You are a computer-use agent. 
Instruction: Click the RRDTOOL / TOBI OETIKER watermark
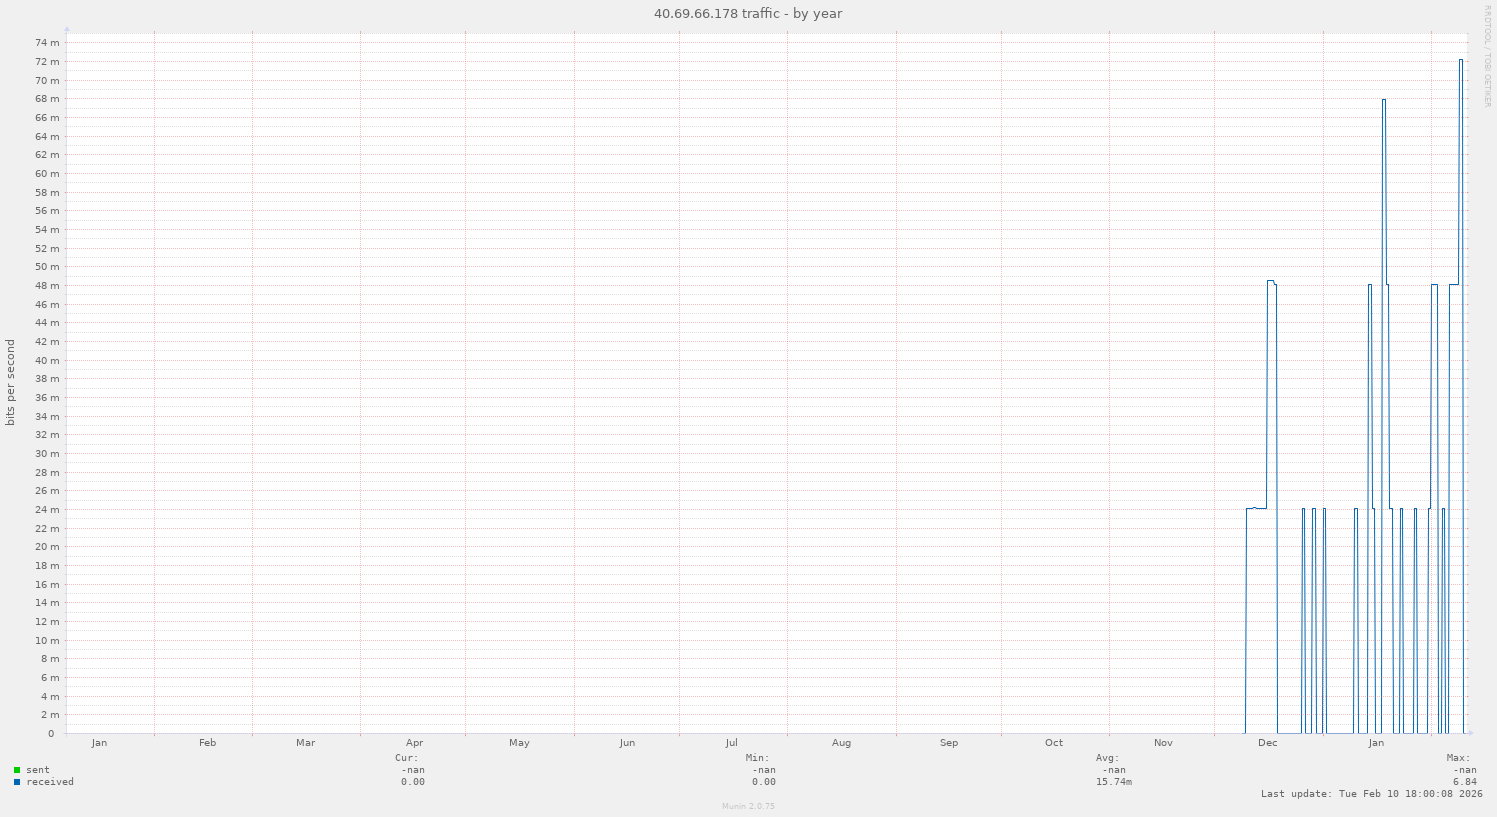click(x=1487, y=55)
